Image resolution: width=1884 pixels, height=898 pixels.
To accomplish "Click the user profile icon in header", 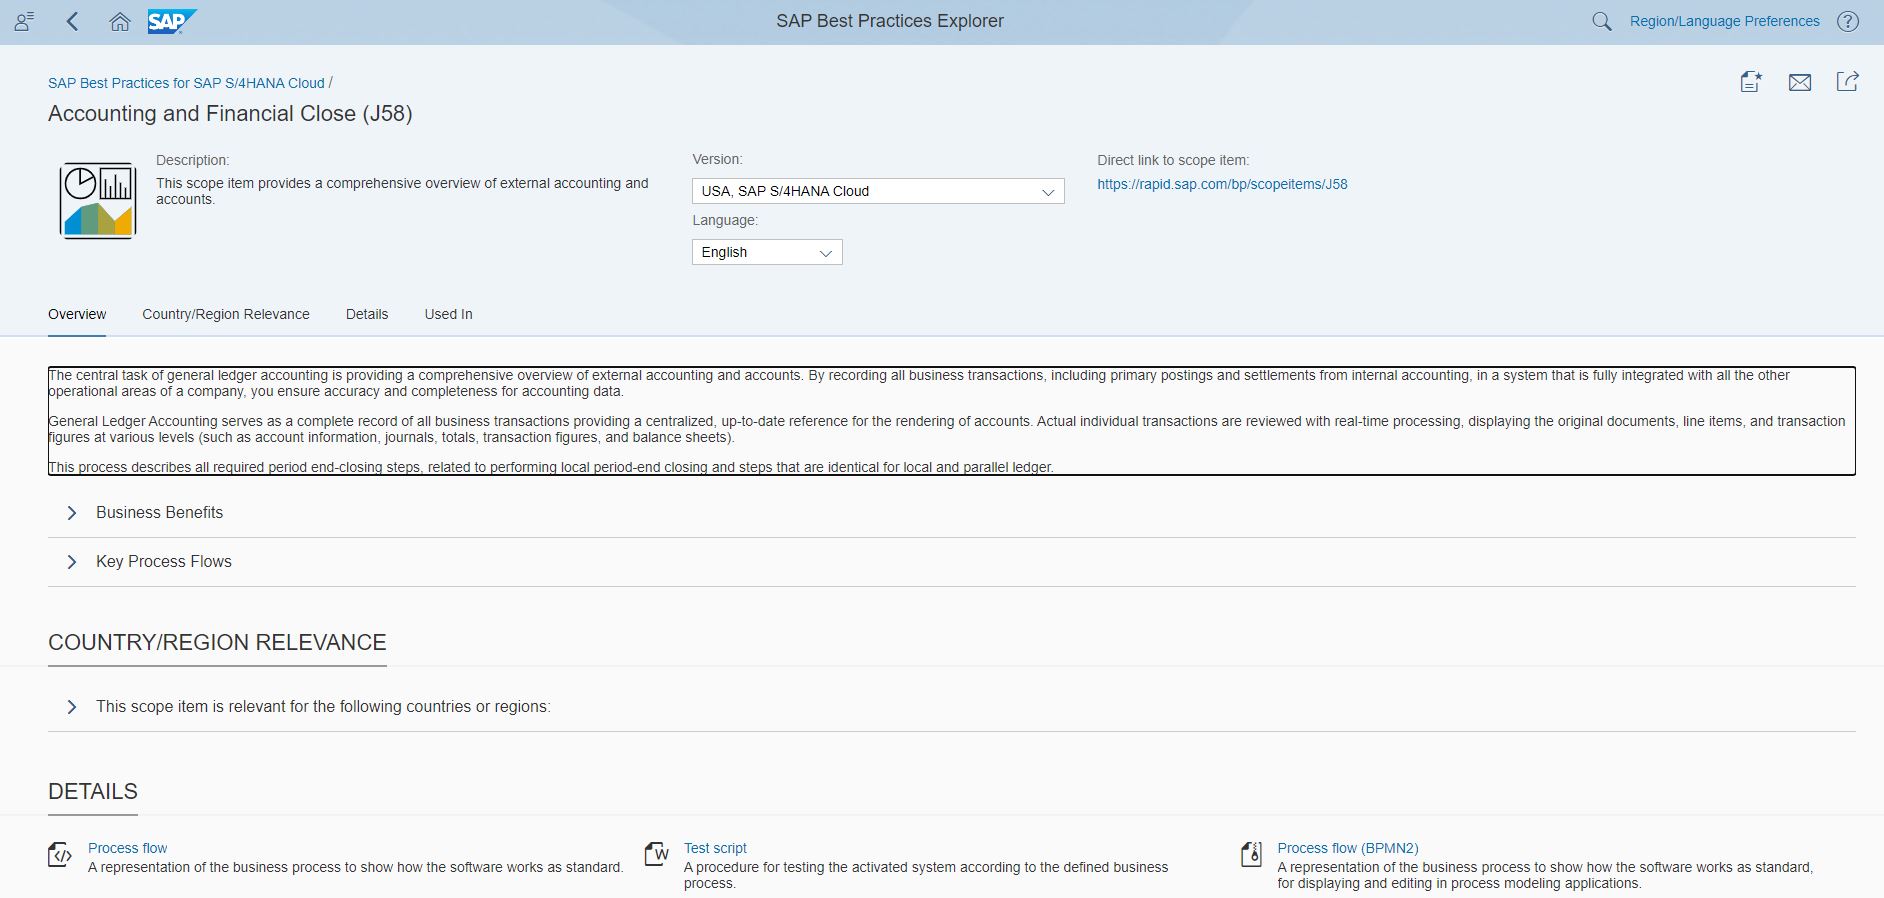I will (x=24, y=21).
